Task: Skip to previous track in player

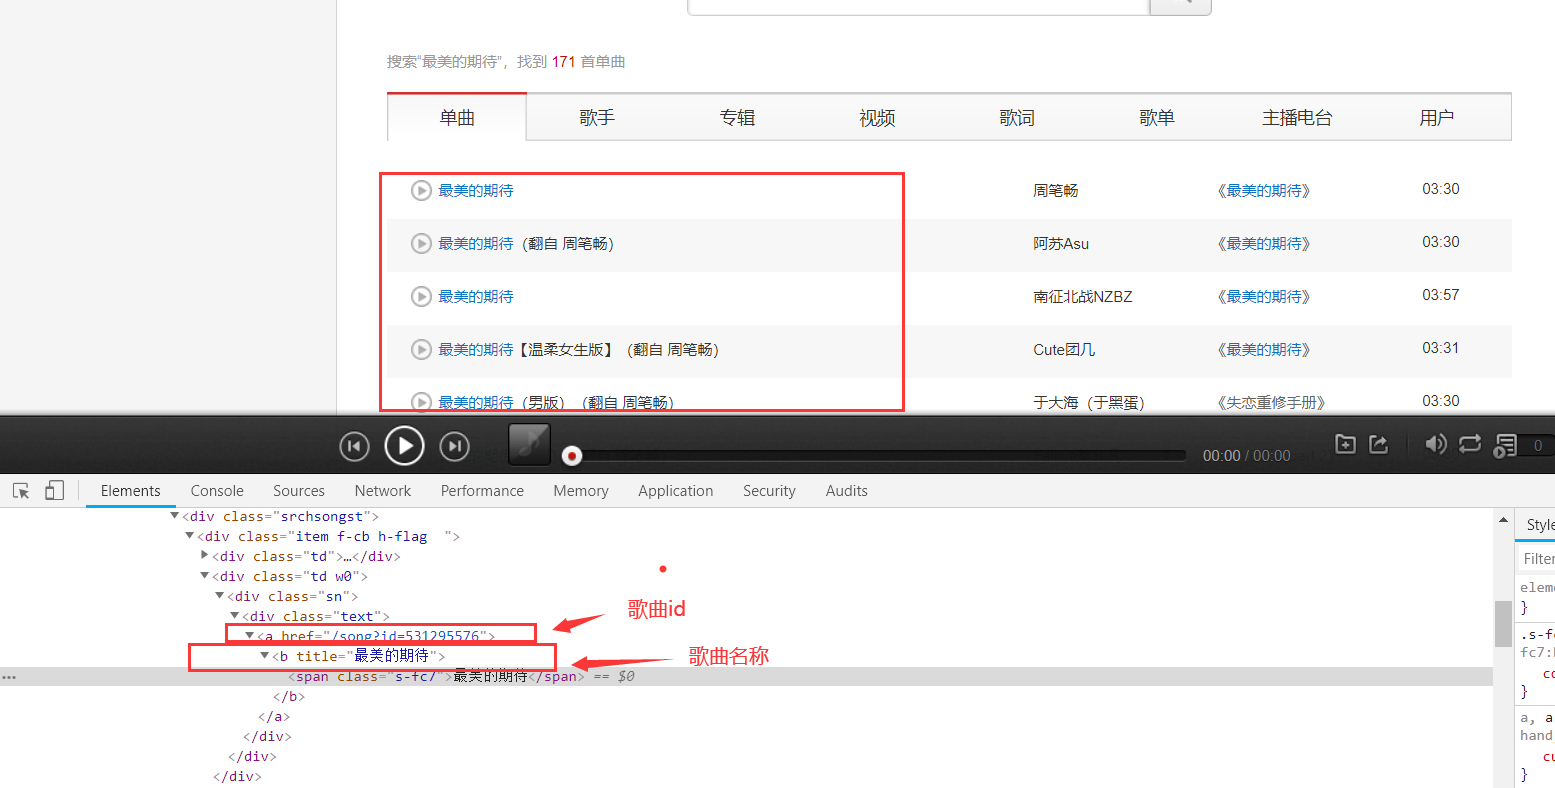Action: point(354,446)
